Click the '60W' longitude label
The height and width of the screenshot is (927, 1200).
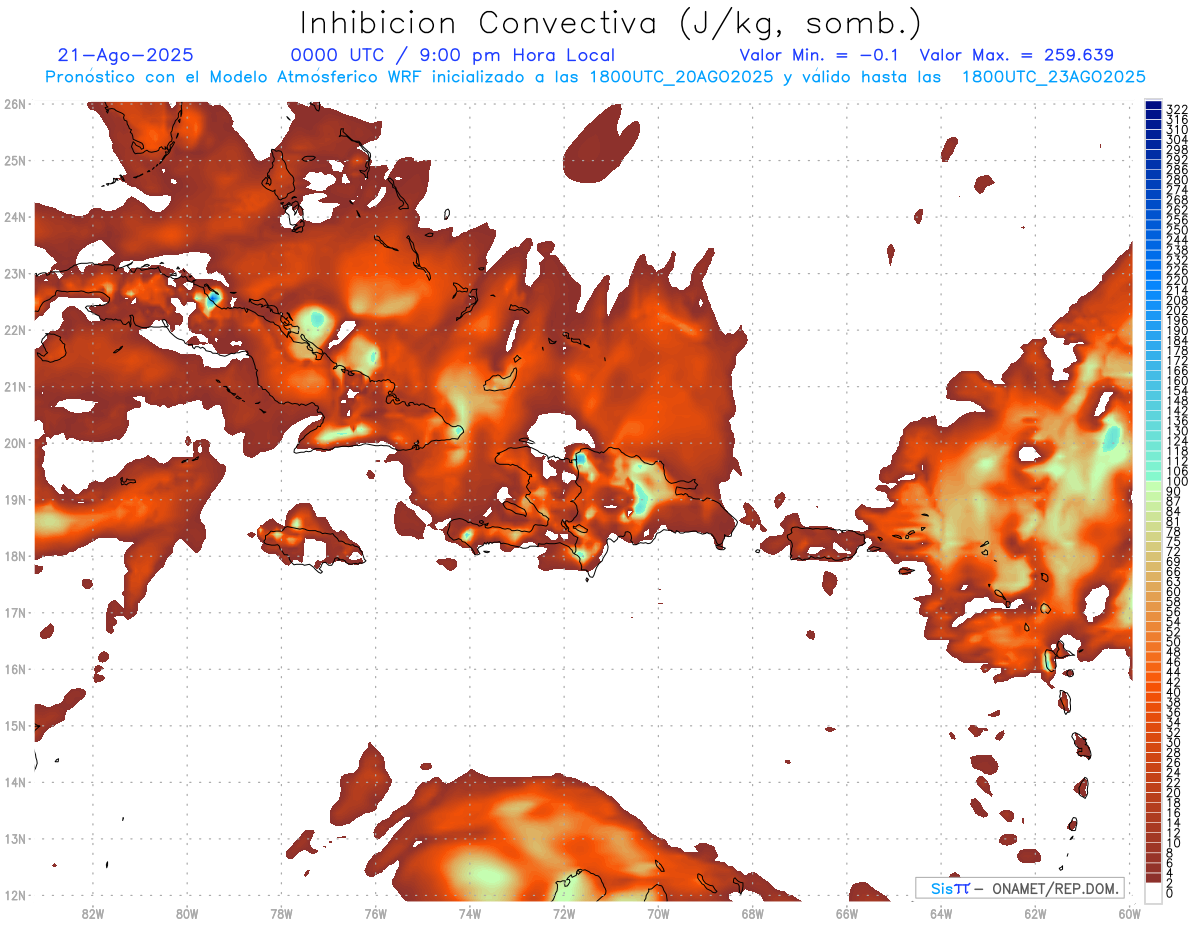pyautogui.click(x=1128, y=912)
